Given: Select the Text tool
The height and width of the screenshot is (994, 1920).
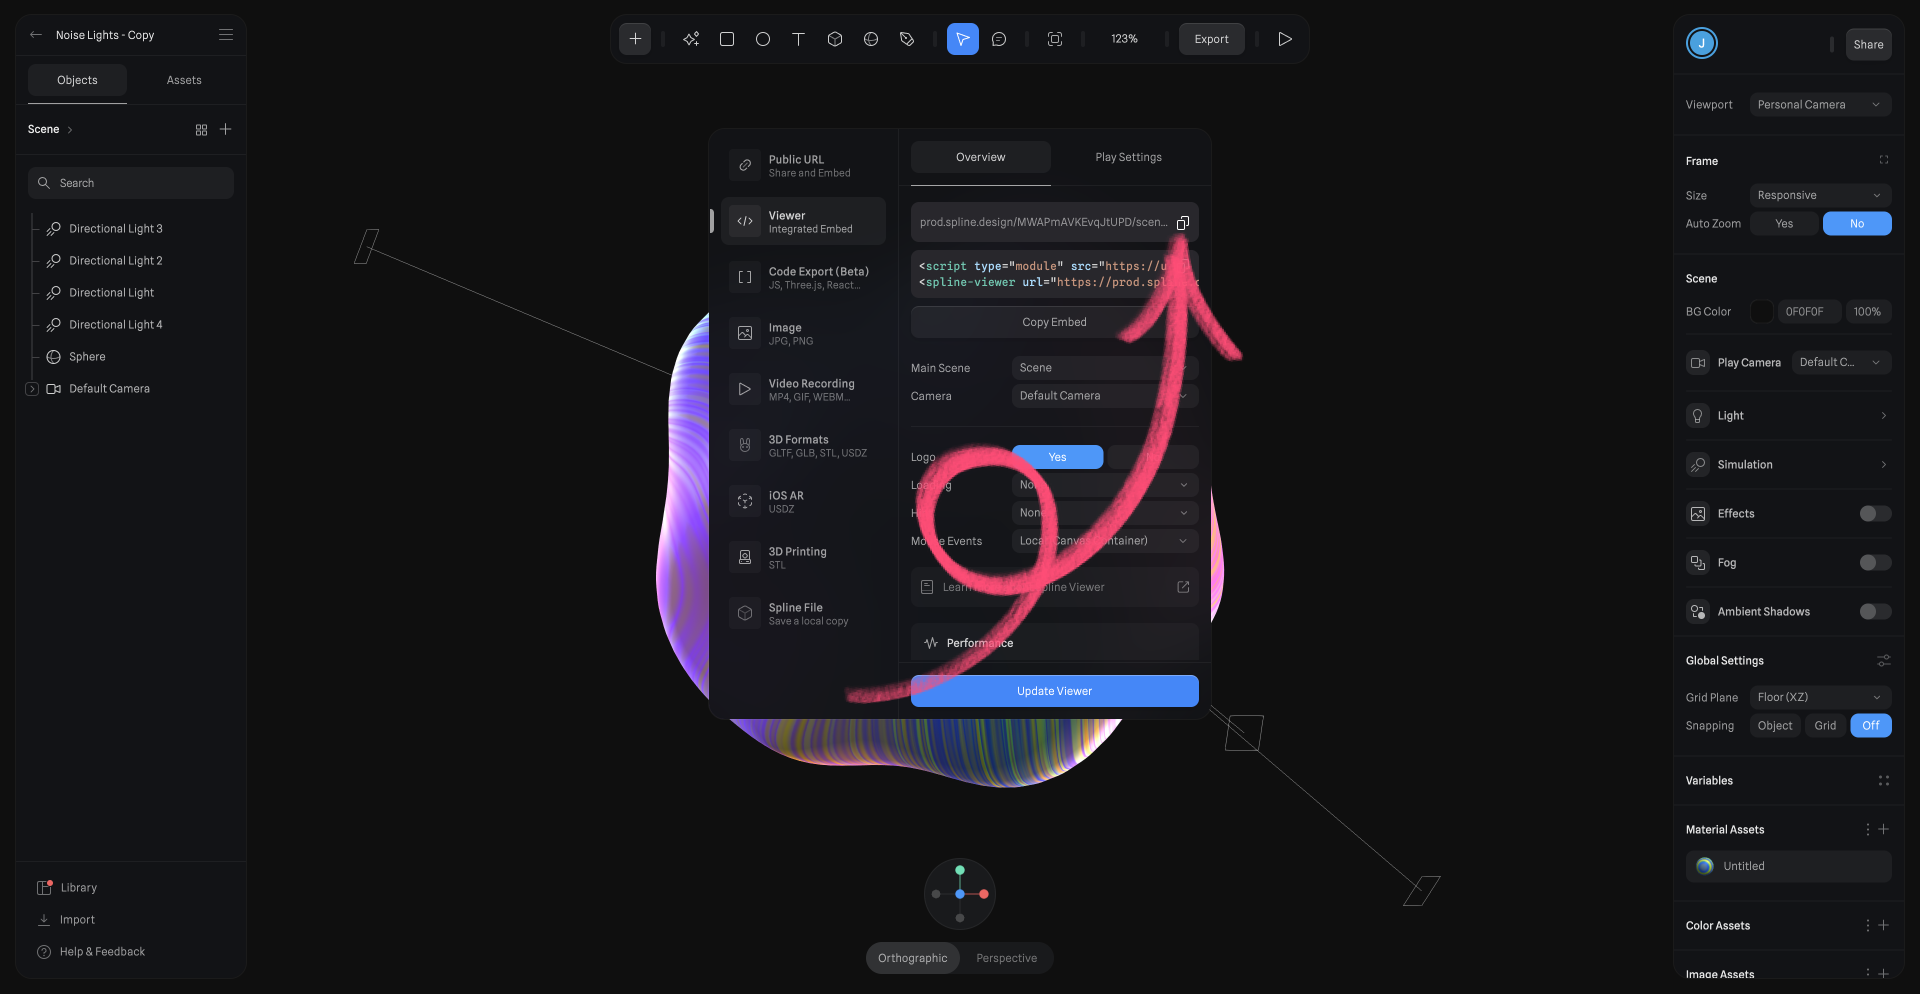Looking at the screenshot, I should (798, 39).
